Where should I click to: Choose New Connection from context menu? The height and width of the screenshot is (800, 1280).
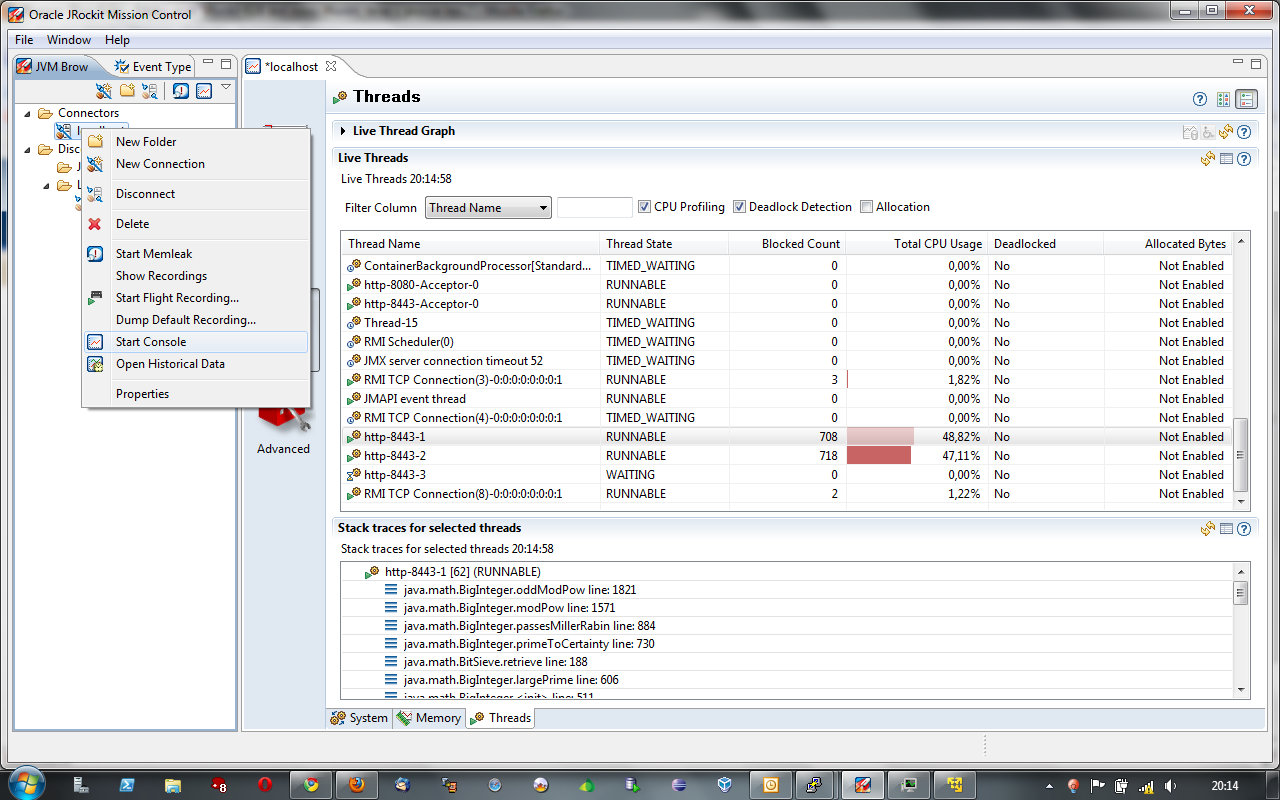point(196,164)
